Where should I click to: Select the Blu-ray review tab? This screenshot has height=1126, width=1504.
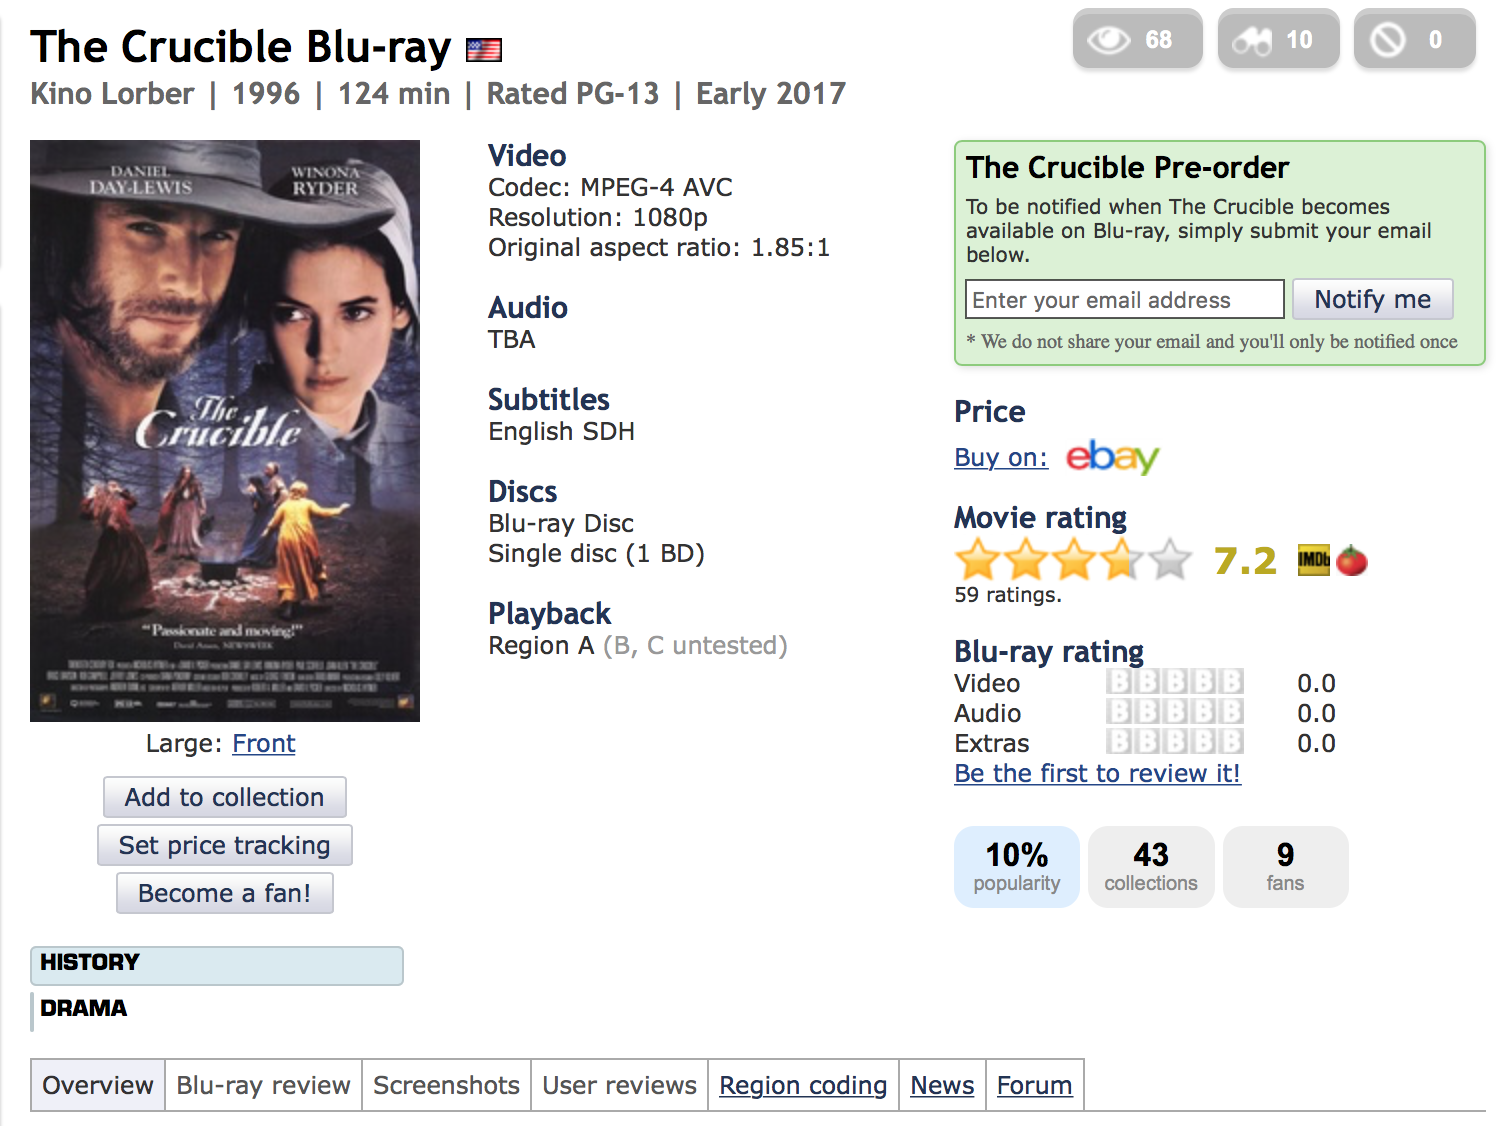click(263, 1085)
